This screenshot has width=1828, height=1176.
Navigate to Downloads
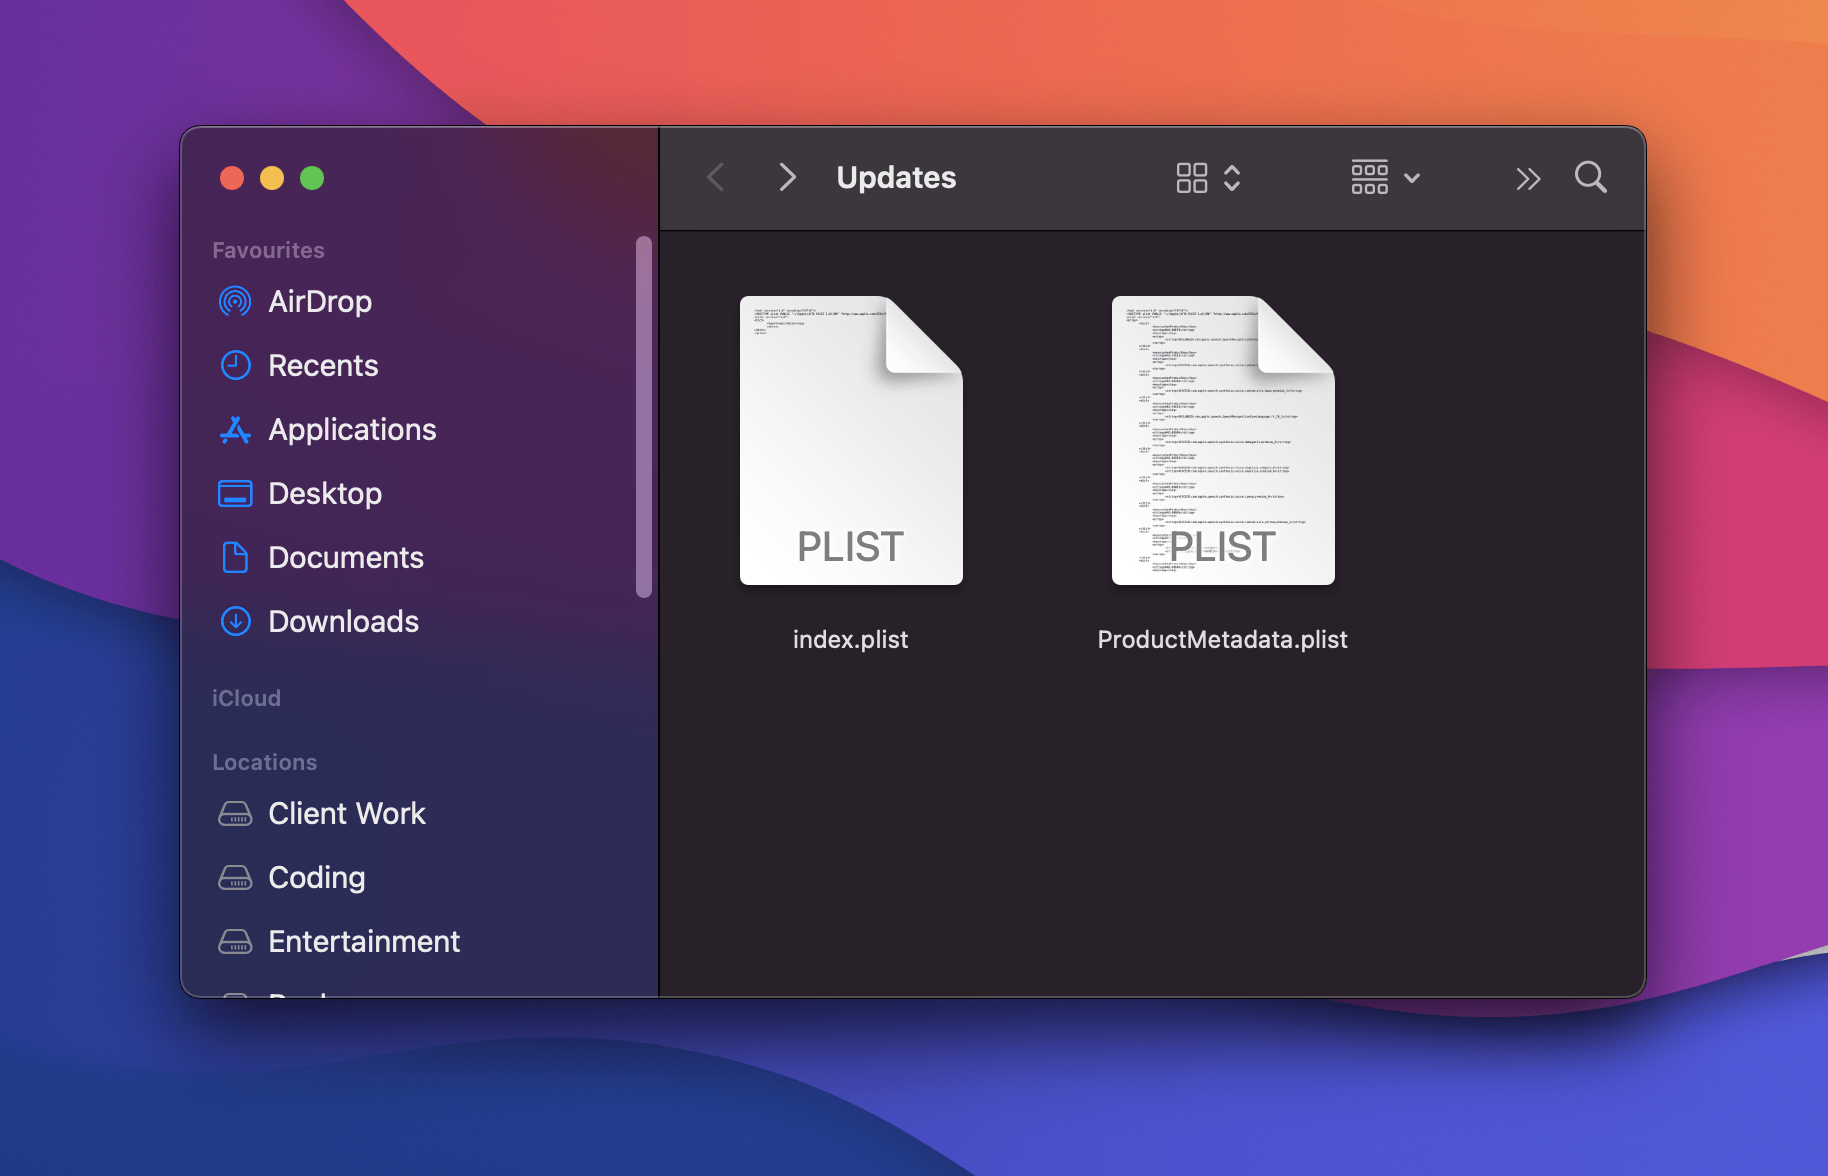[x=343, y=621]
